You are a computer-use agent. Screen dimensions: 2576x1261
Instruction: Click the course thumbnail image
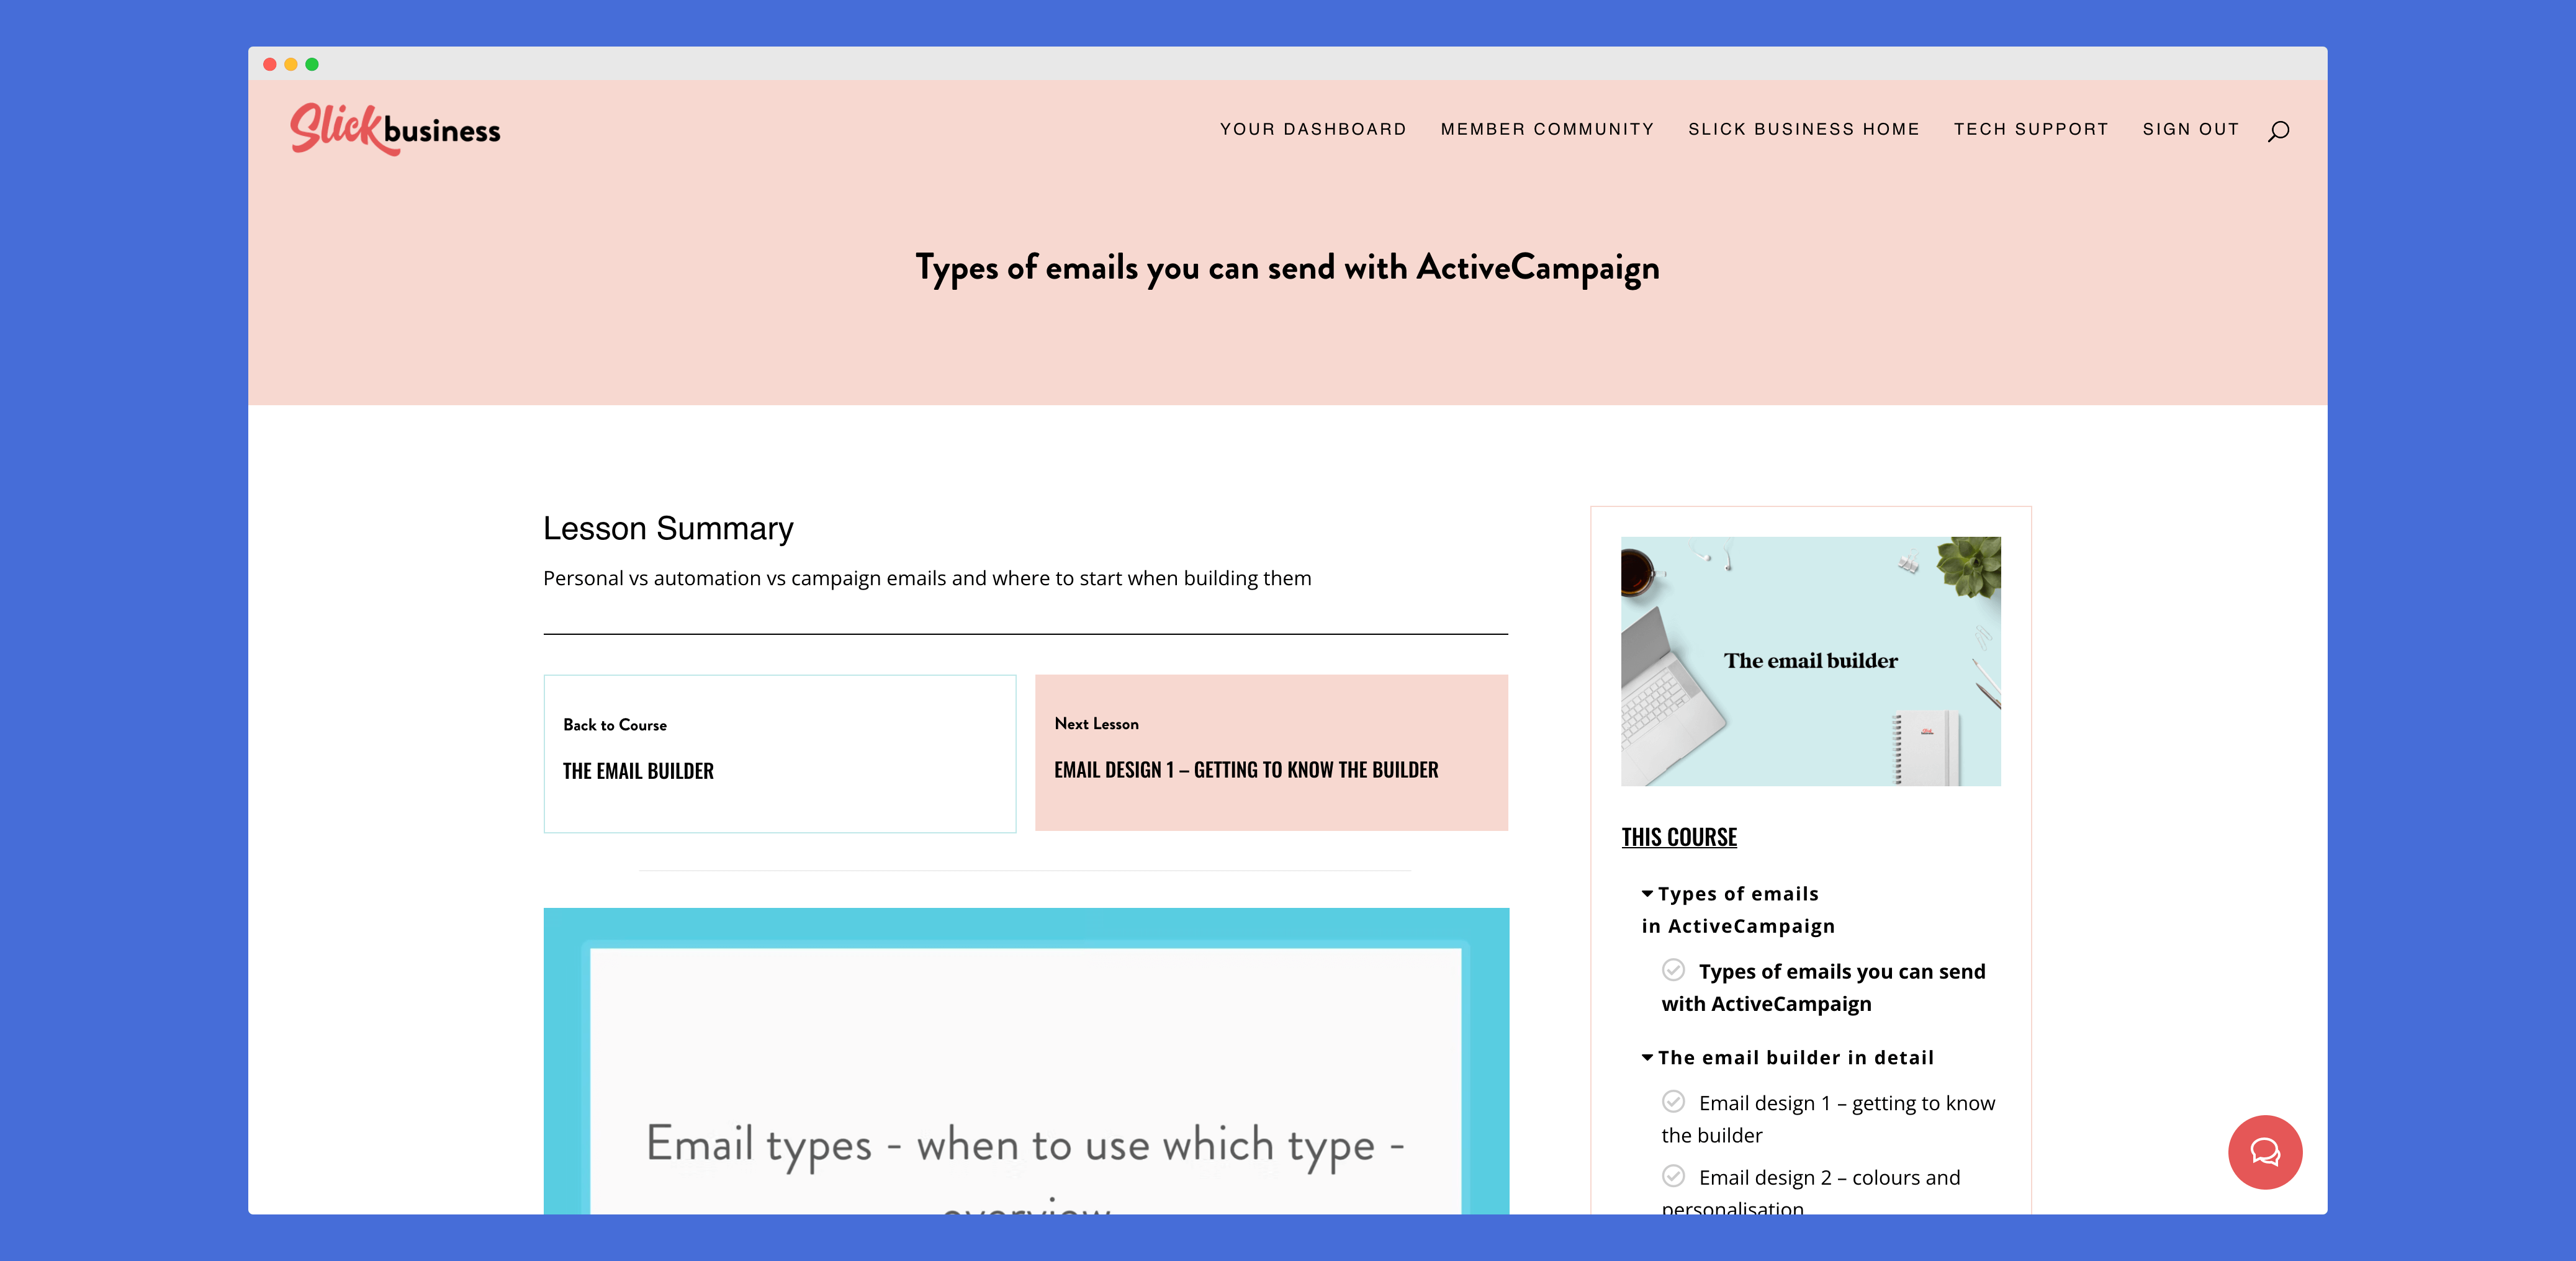(1811, 660)
